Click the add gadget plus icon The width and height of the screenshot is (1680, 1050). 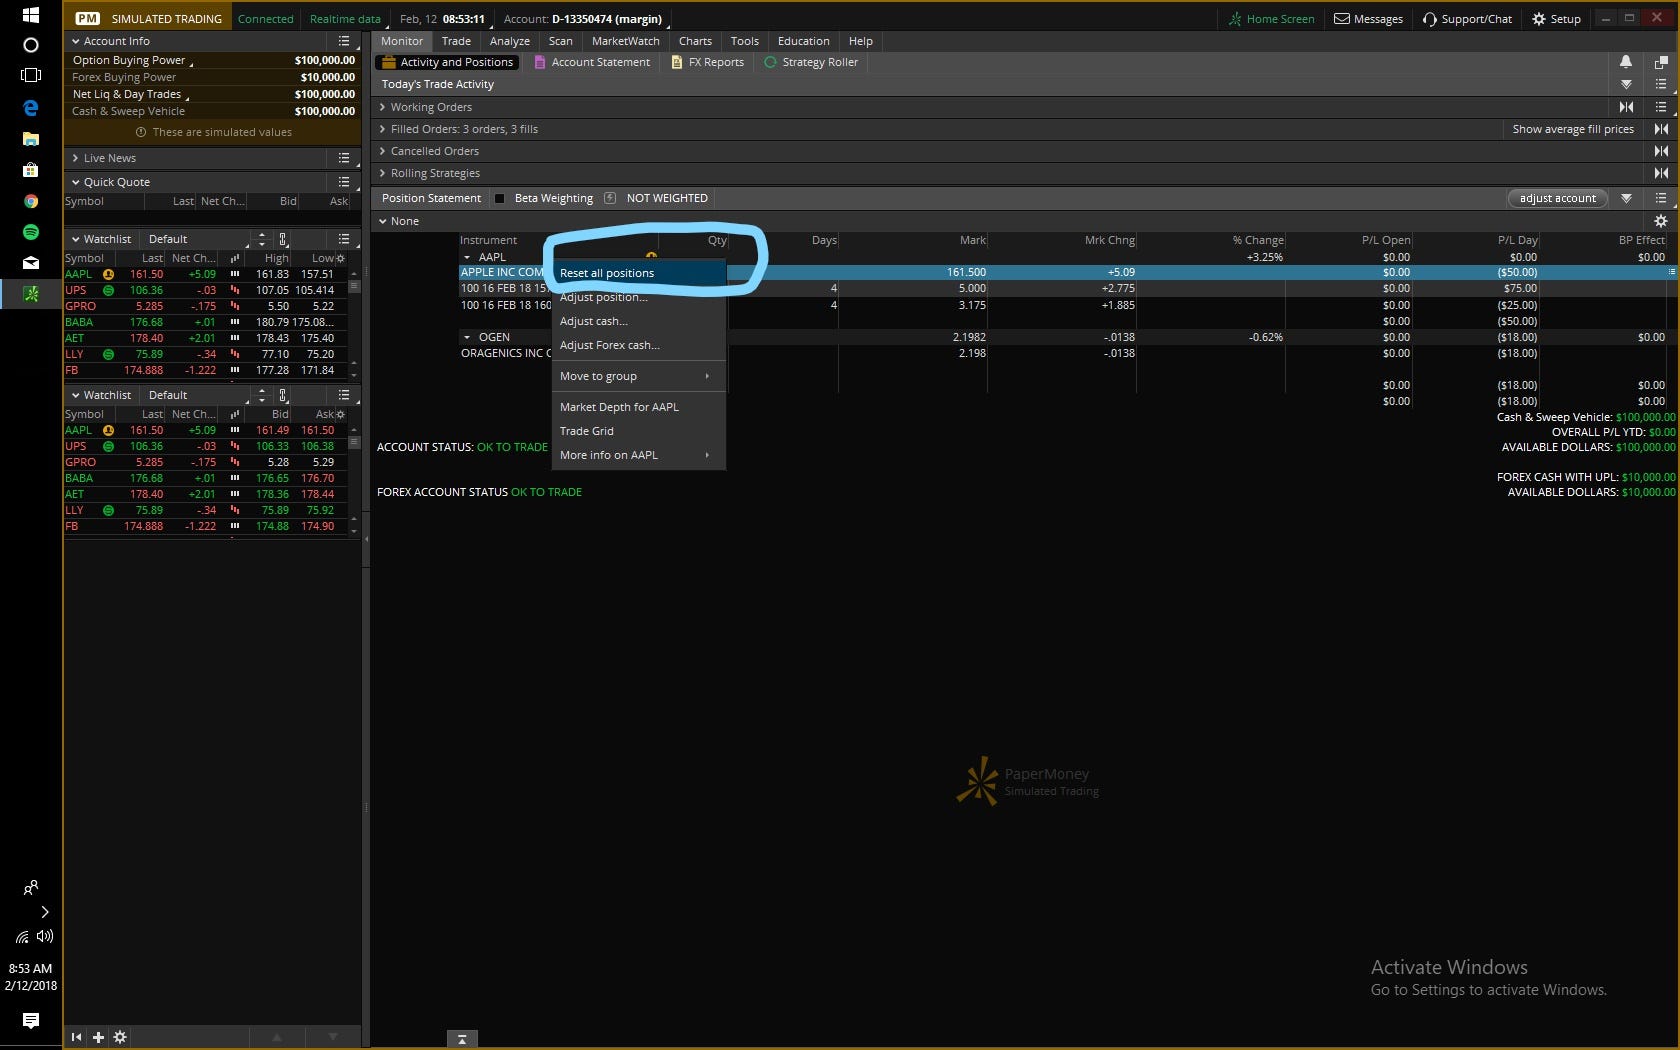click(98, 1037)
